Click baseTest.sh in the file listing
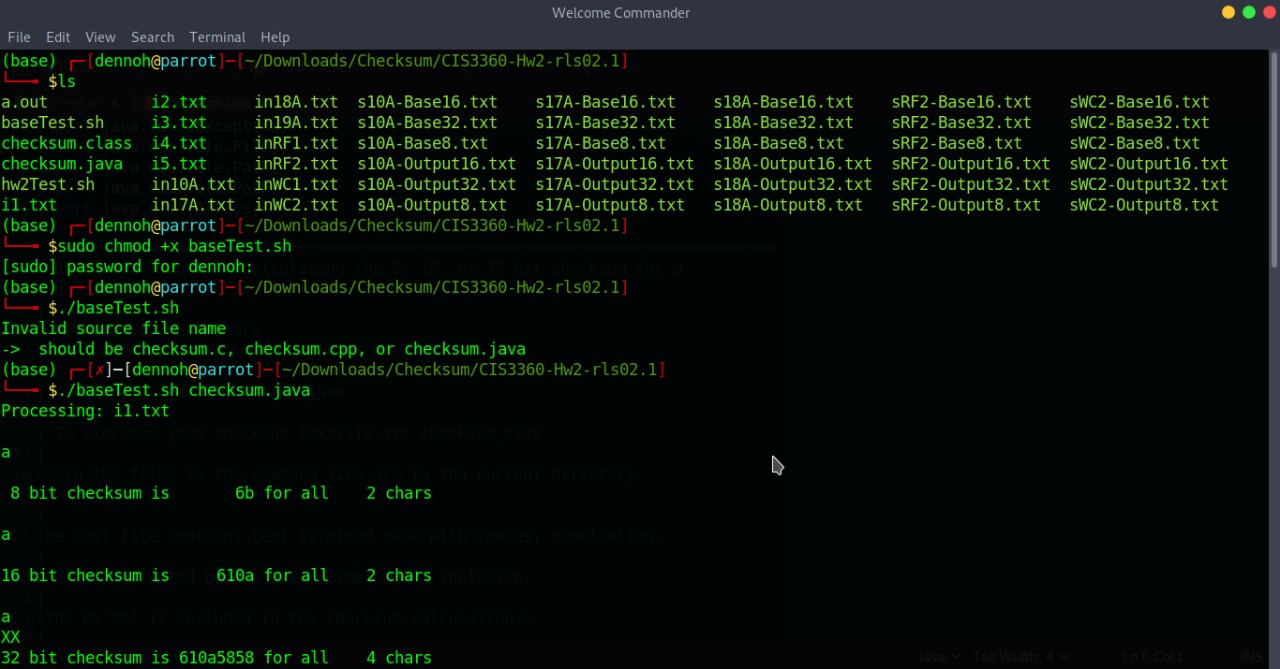 [x=52, y=123]
